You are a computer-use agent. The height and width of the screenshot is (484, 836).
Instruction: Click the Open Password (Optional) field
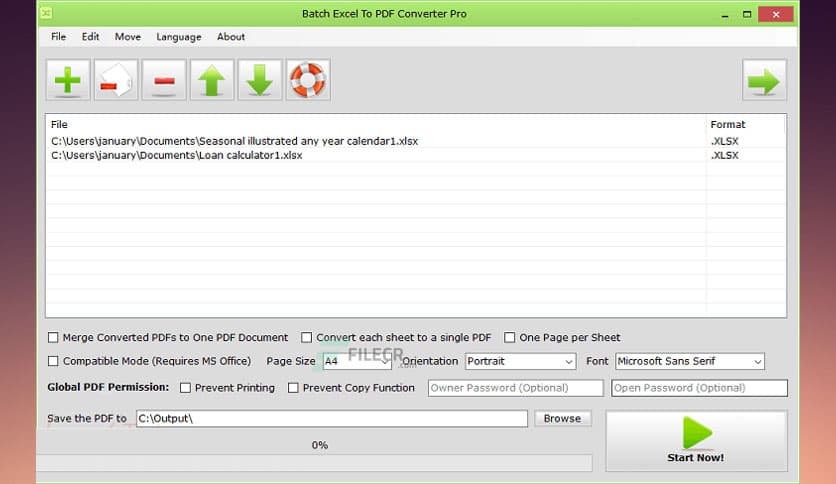[x=699, y=388]
